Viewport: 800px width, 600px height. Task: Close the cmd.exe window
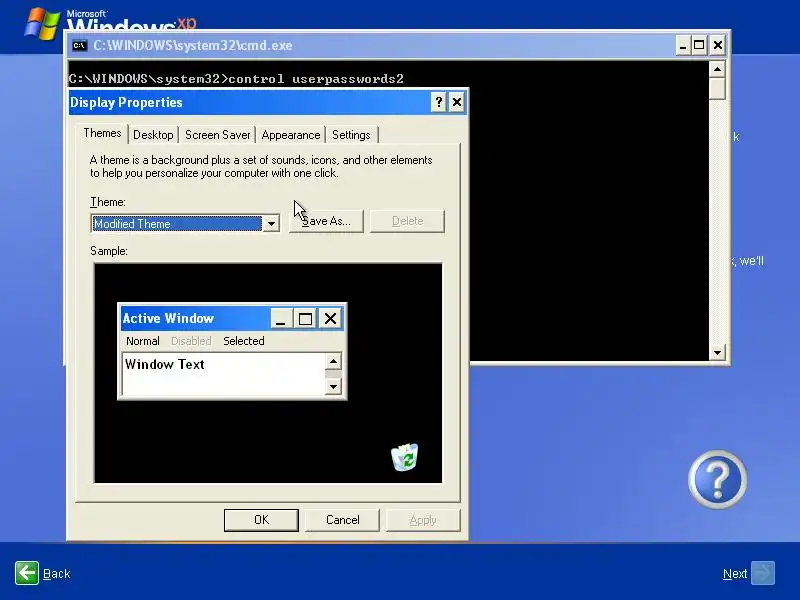(717, 45)
